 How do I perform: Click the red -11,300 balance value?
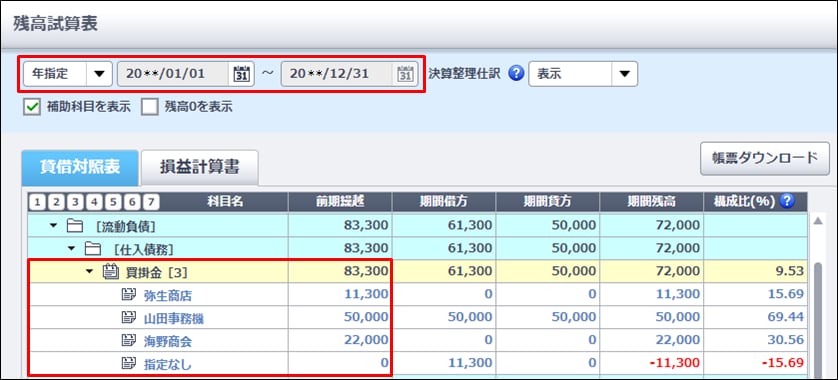pyautogui.click(x=673, y=363)
